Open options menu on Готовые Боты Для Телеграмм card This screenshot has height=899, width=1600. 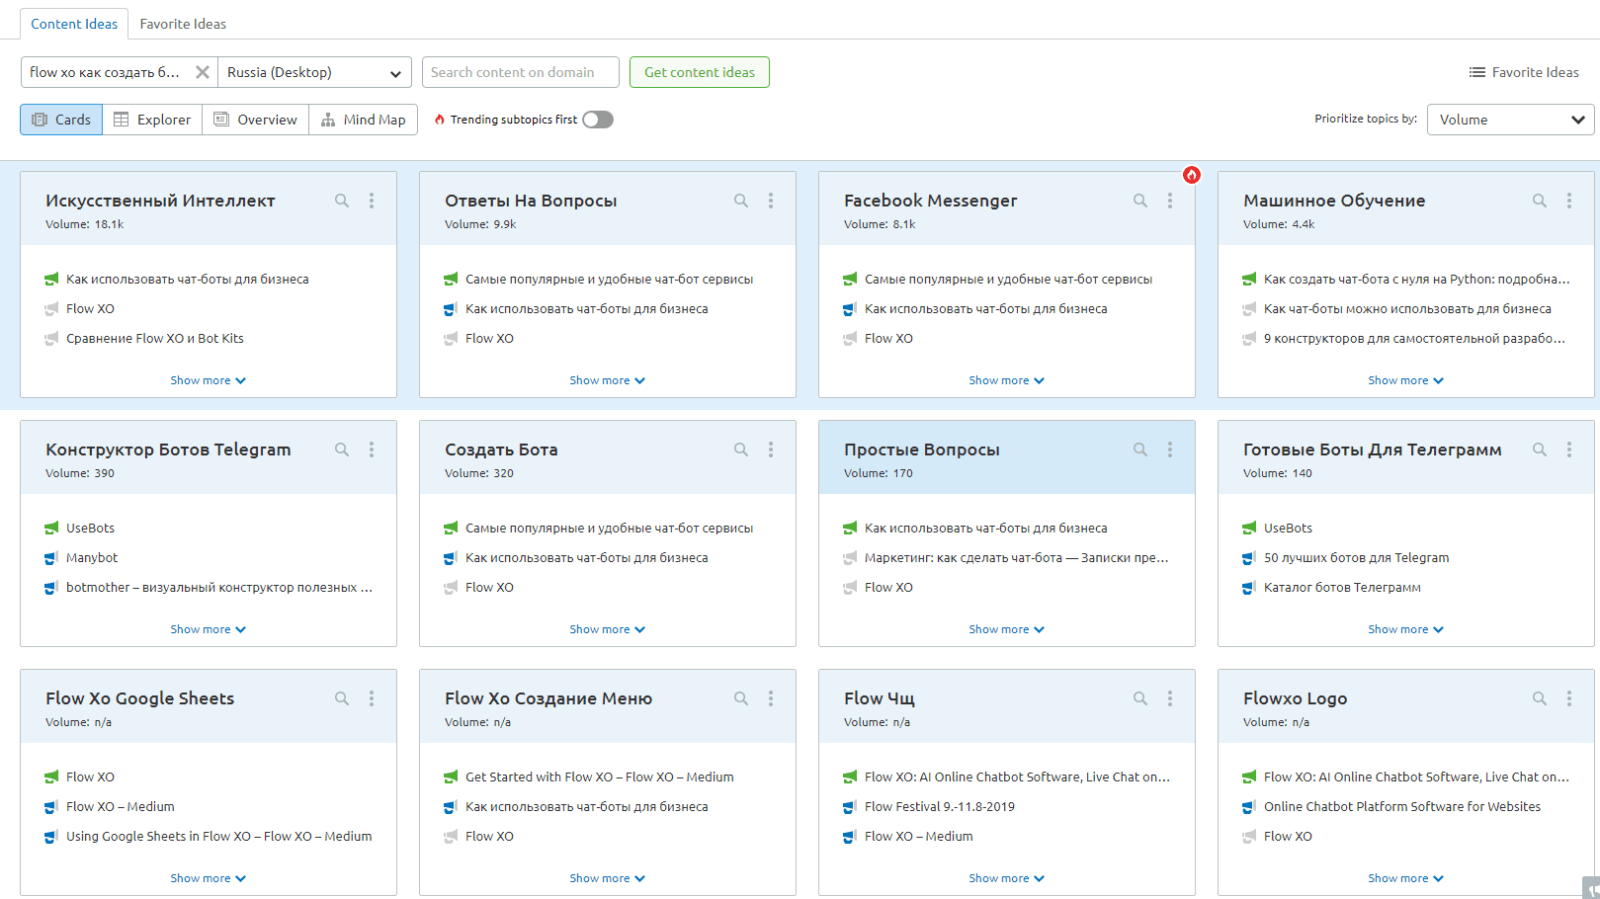coord(1569,450)
